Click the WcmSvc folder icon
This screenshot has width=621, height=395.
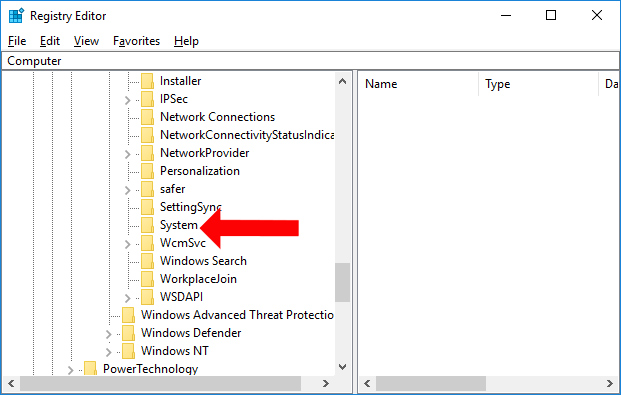pos(147,243)
